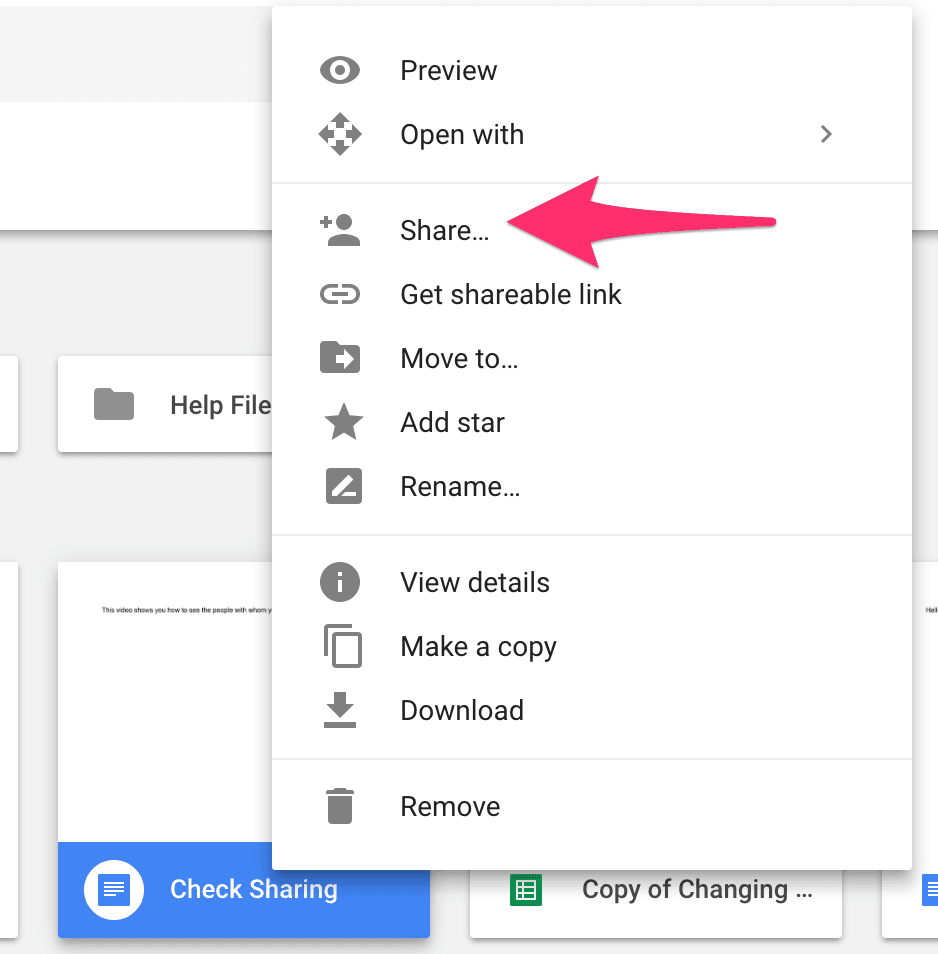Click the Move to folder icon
The height and width of the screenshot is (954, 938).
point(340,357)
